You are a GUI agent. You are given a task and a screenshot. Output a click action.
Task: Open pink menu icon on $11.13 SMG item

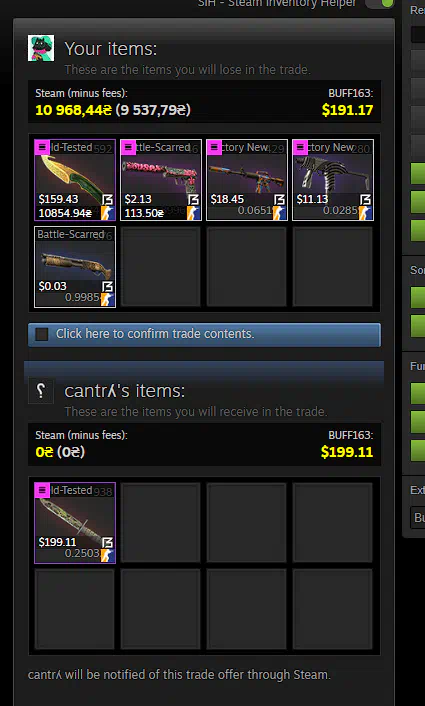[x=300, y=147]
